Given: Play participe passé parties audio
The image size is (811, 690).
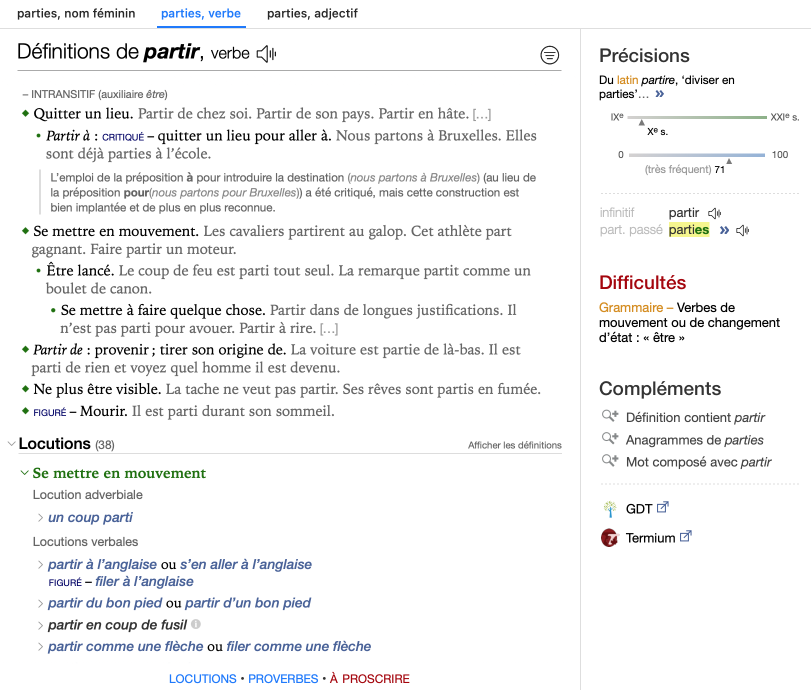Looking at the screenshot, I should tap(742, 230).
